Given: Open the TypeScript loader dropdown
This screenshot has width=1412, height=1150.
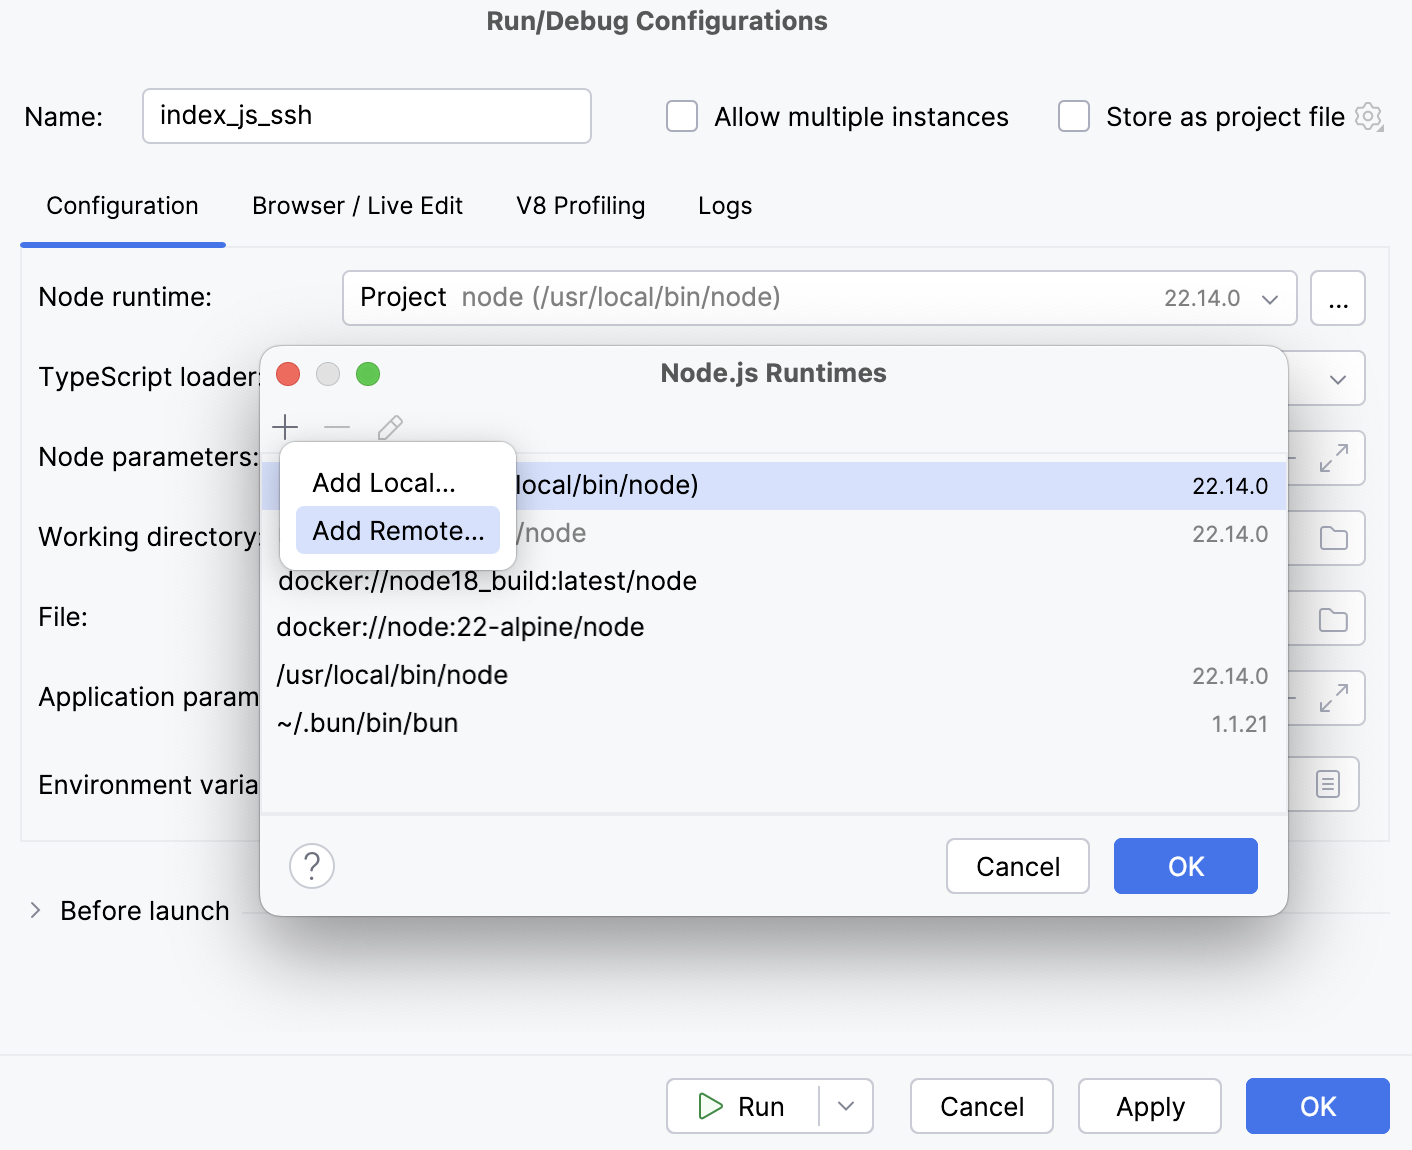Looking at the screenshot, I should [x=1338, y=378].
